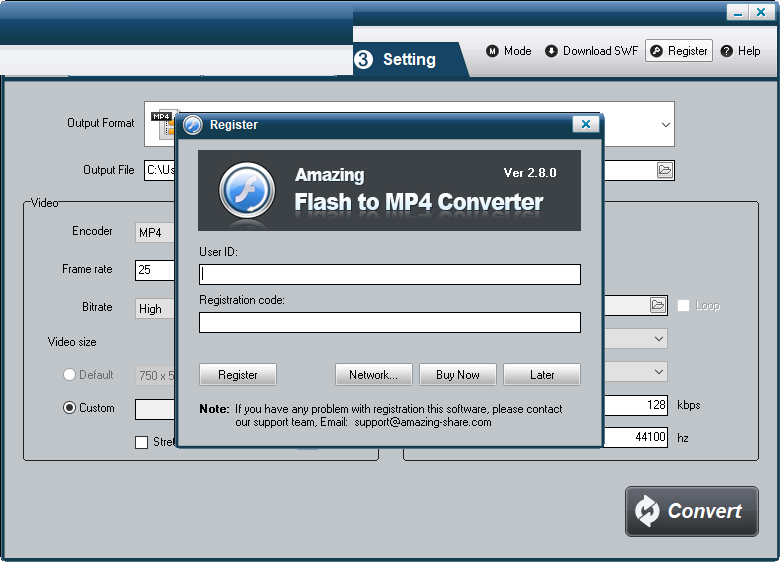This screenshot has width=780, height=562.
Task: Select the Default video size radio button
Action: click(69, 375)
